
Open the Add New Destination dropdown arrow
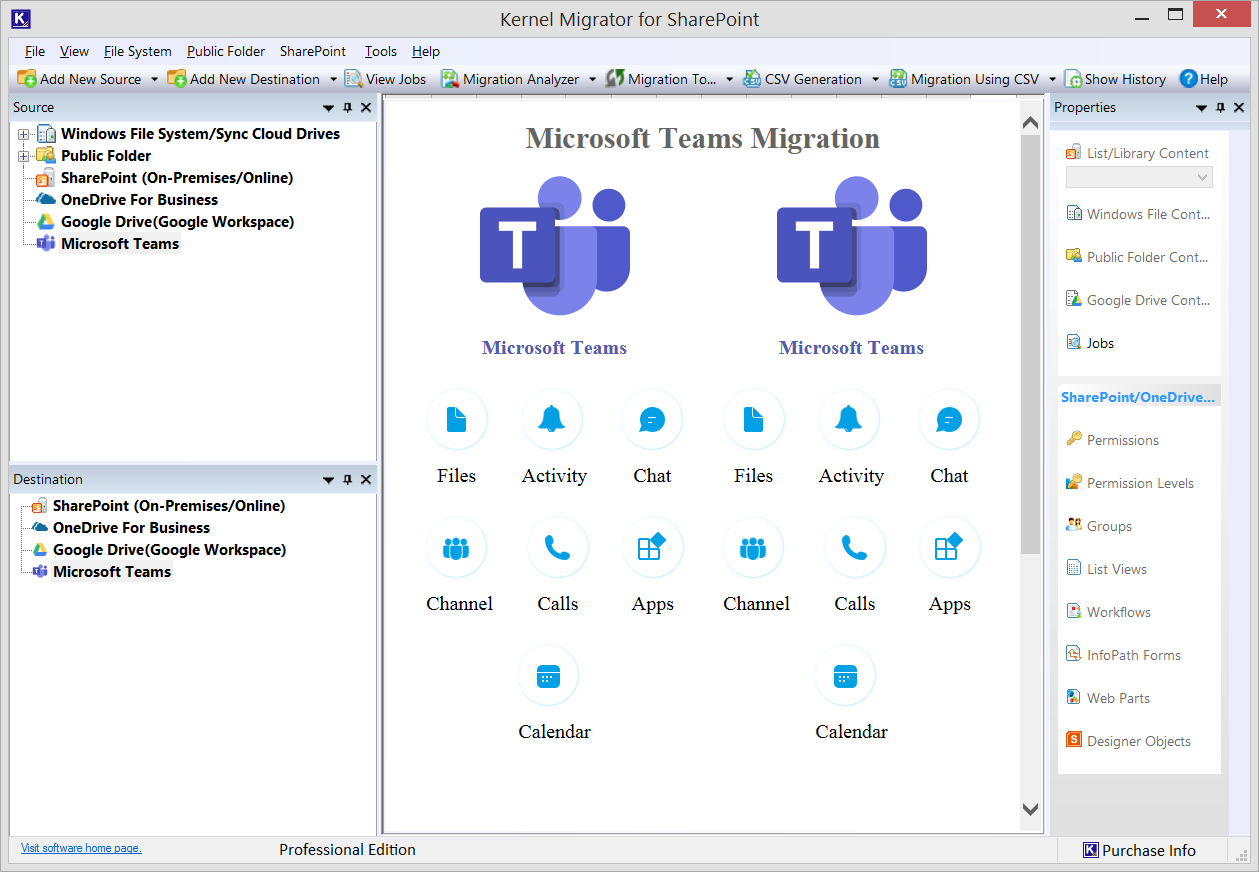click(x=333, y=80)
